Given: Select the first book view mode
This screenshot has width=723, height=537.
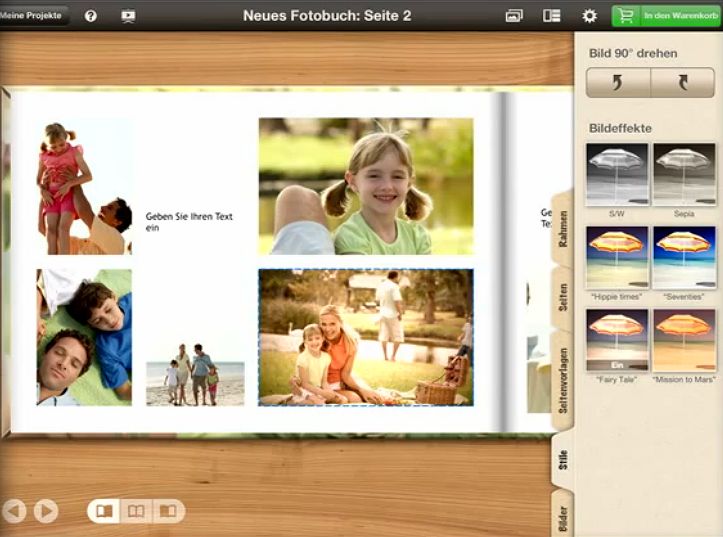Looking at the screenshot, I should [x=104, y=511].
